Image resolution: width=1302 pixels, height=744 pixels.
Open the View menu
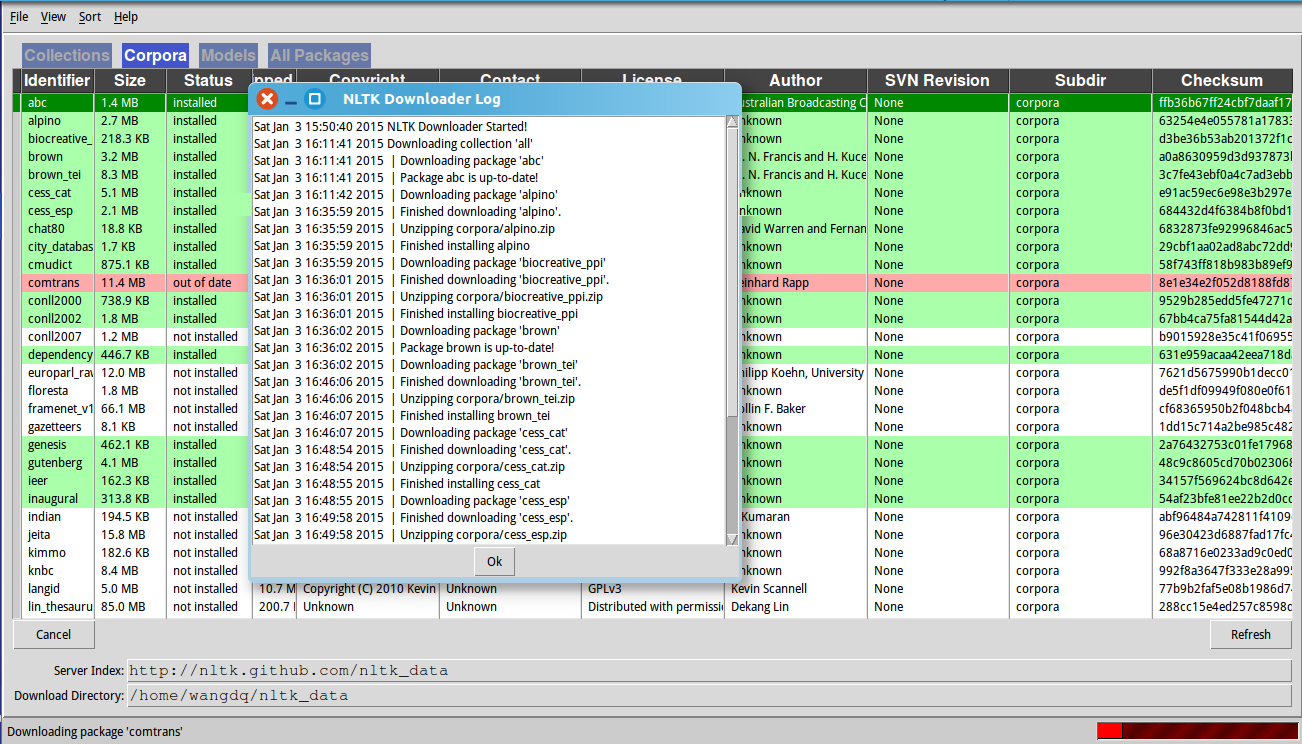click(x=53, y=17)
